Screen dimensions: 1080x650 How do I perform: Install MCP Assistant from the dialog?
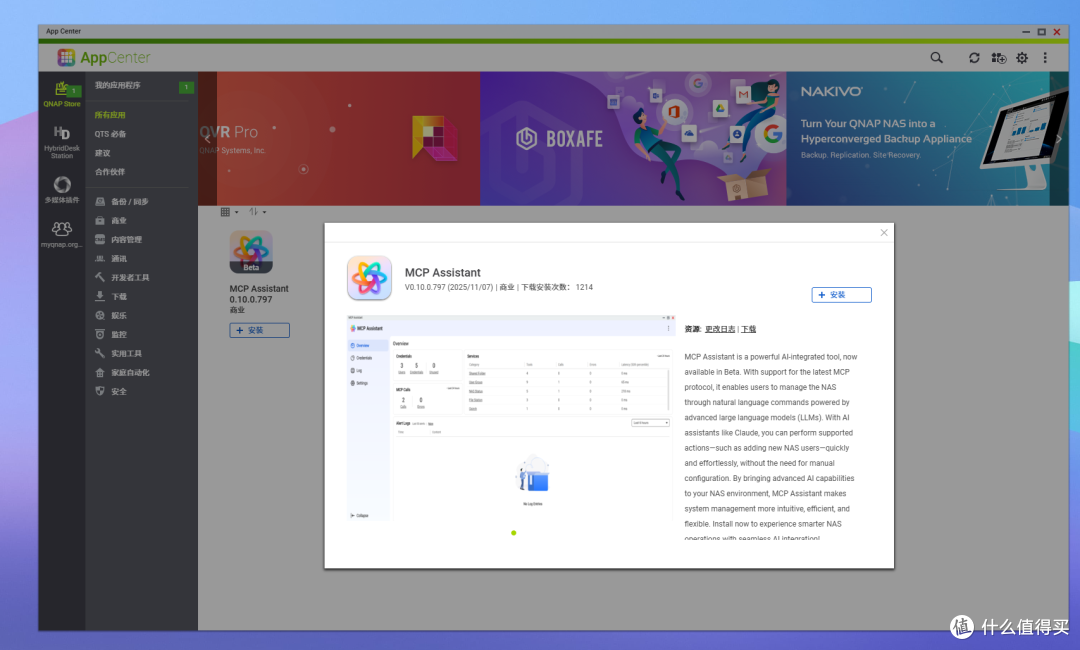(841, 295)
